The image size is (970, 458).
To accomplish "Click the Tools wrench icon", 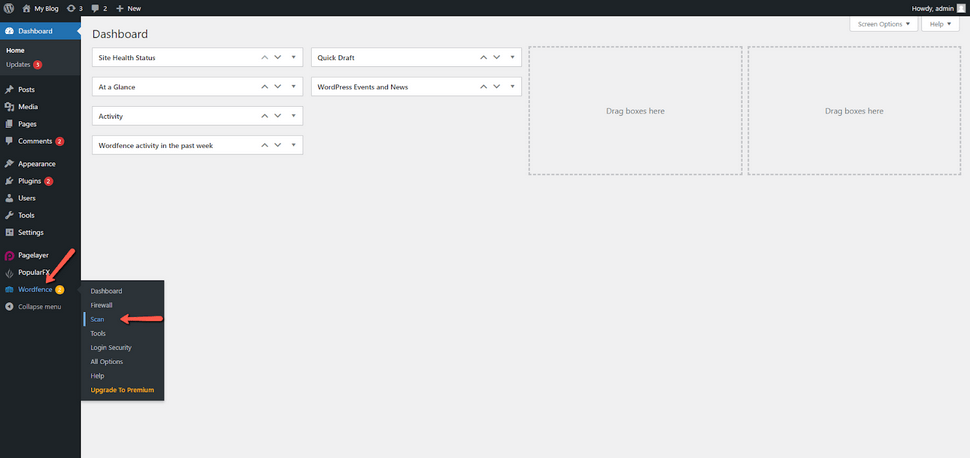I will [x=9, y=215].
